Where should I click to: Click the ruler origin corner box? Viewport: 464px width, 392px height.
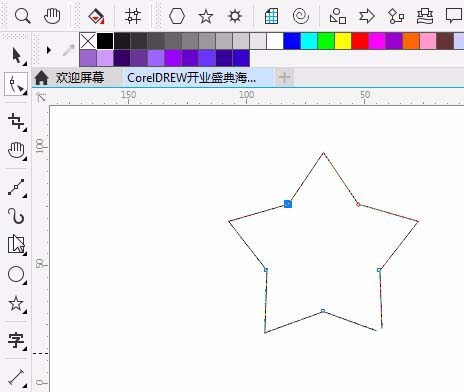click(x=41, y=97)
